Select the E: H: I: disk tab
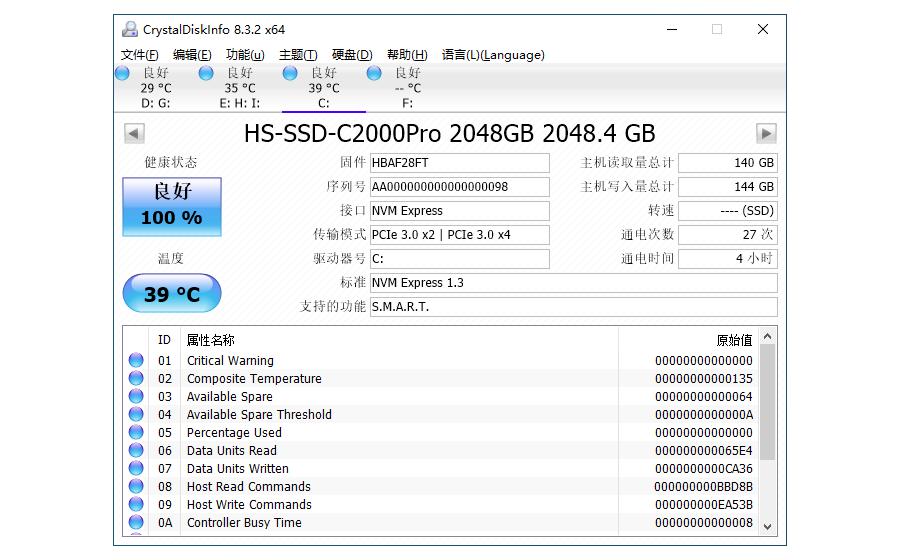 click(x=239, y=88)
